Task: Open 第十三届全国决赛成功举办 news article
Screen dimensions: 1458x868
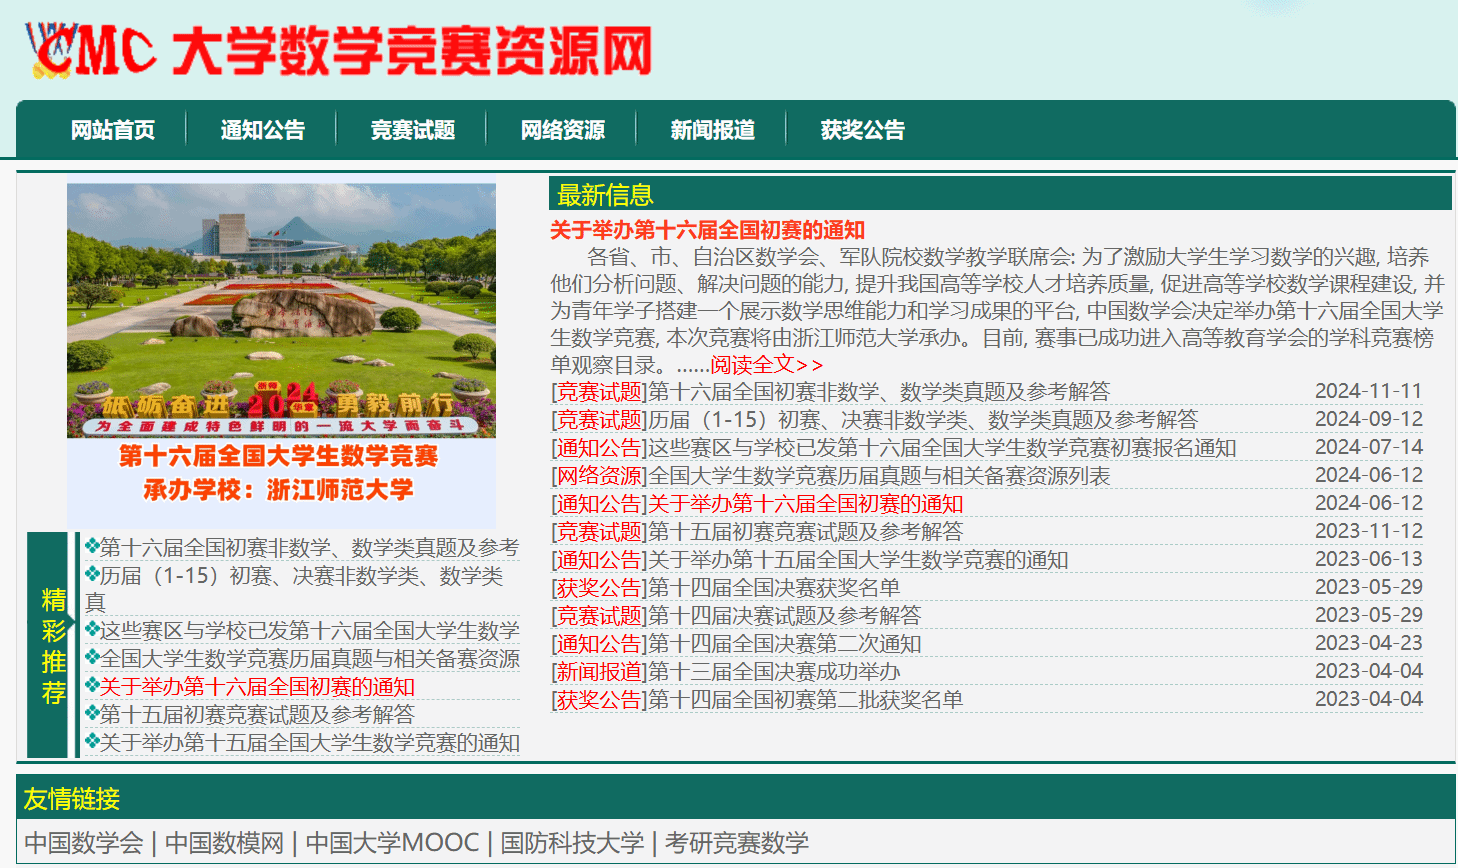Action: [774, 672]
